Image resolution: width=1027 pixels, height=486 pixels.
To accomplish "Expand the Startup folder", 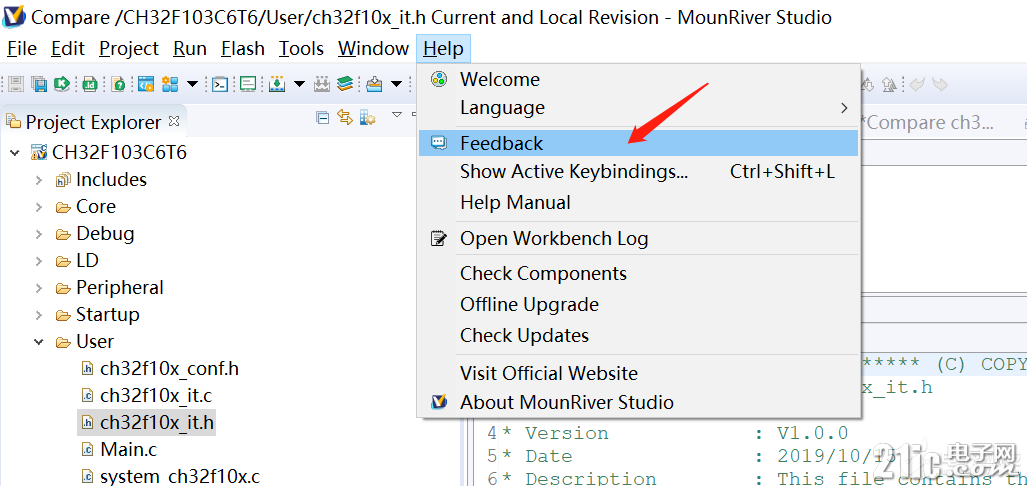I will coord(39,315).
